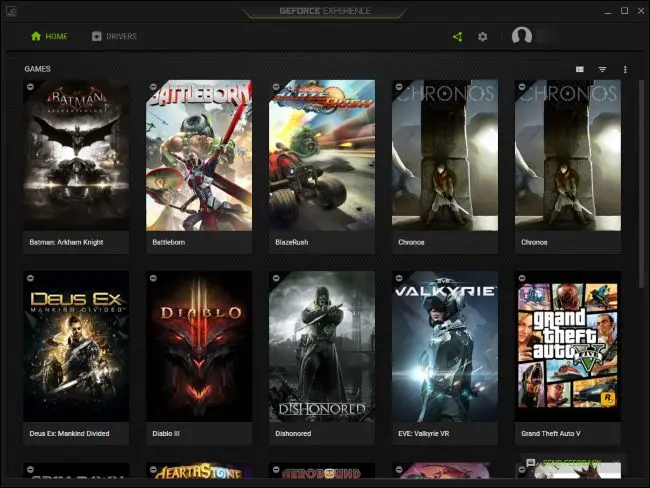
Task: Click the GAMES section heading
Action: point(37,69)
